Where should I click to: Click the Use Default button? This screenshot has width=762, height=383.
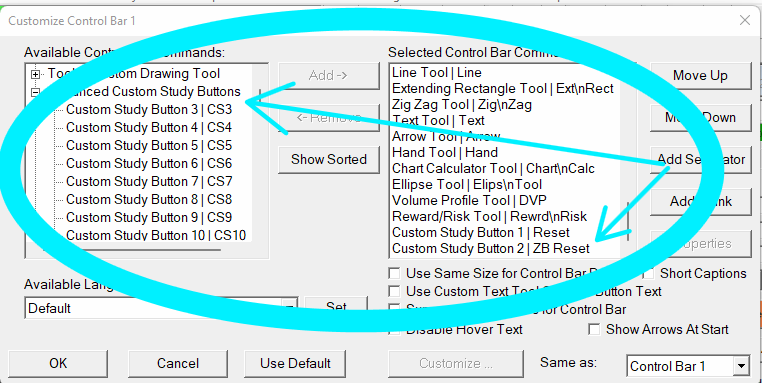click(295, 364)
